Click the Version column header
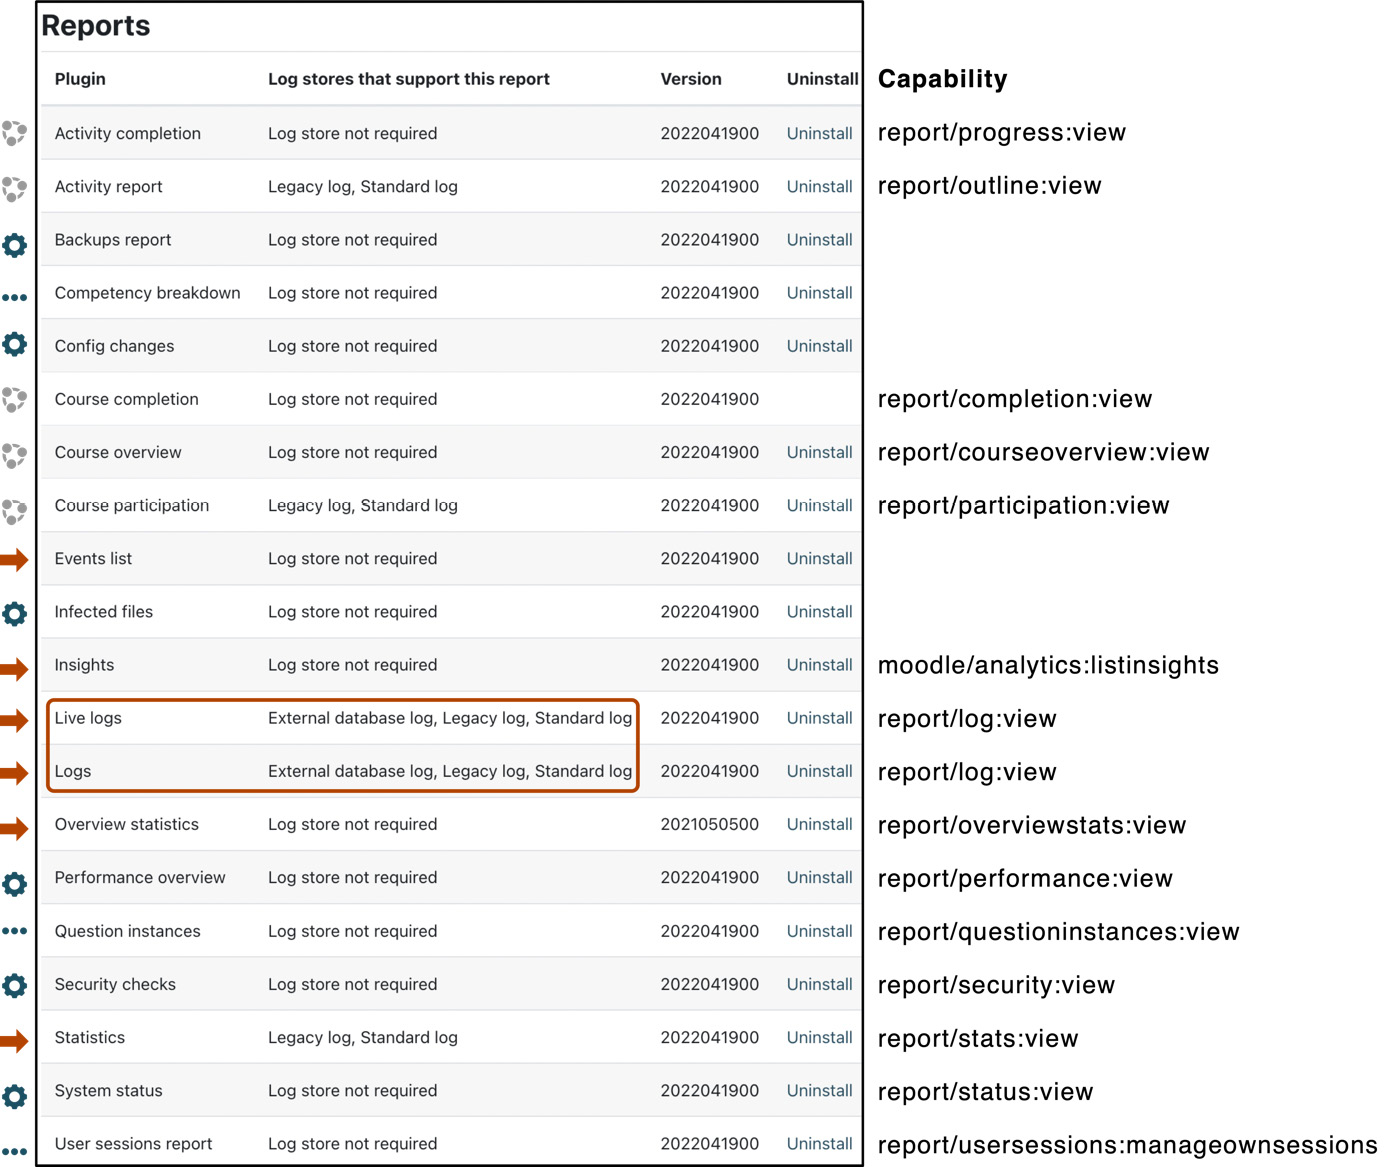Viewport: 1386px width, 1167px height. (691, 79)
